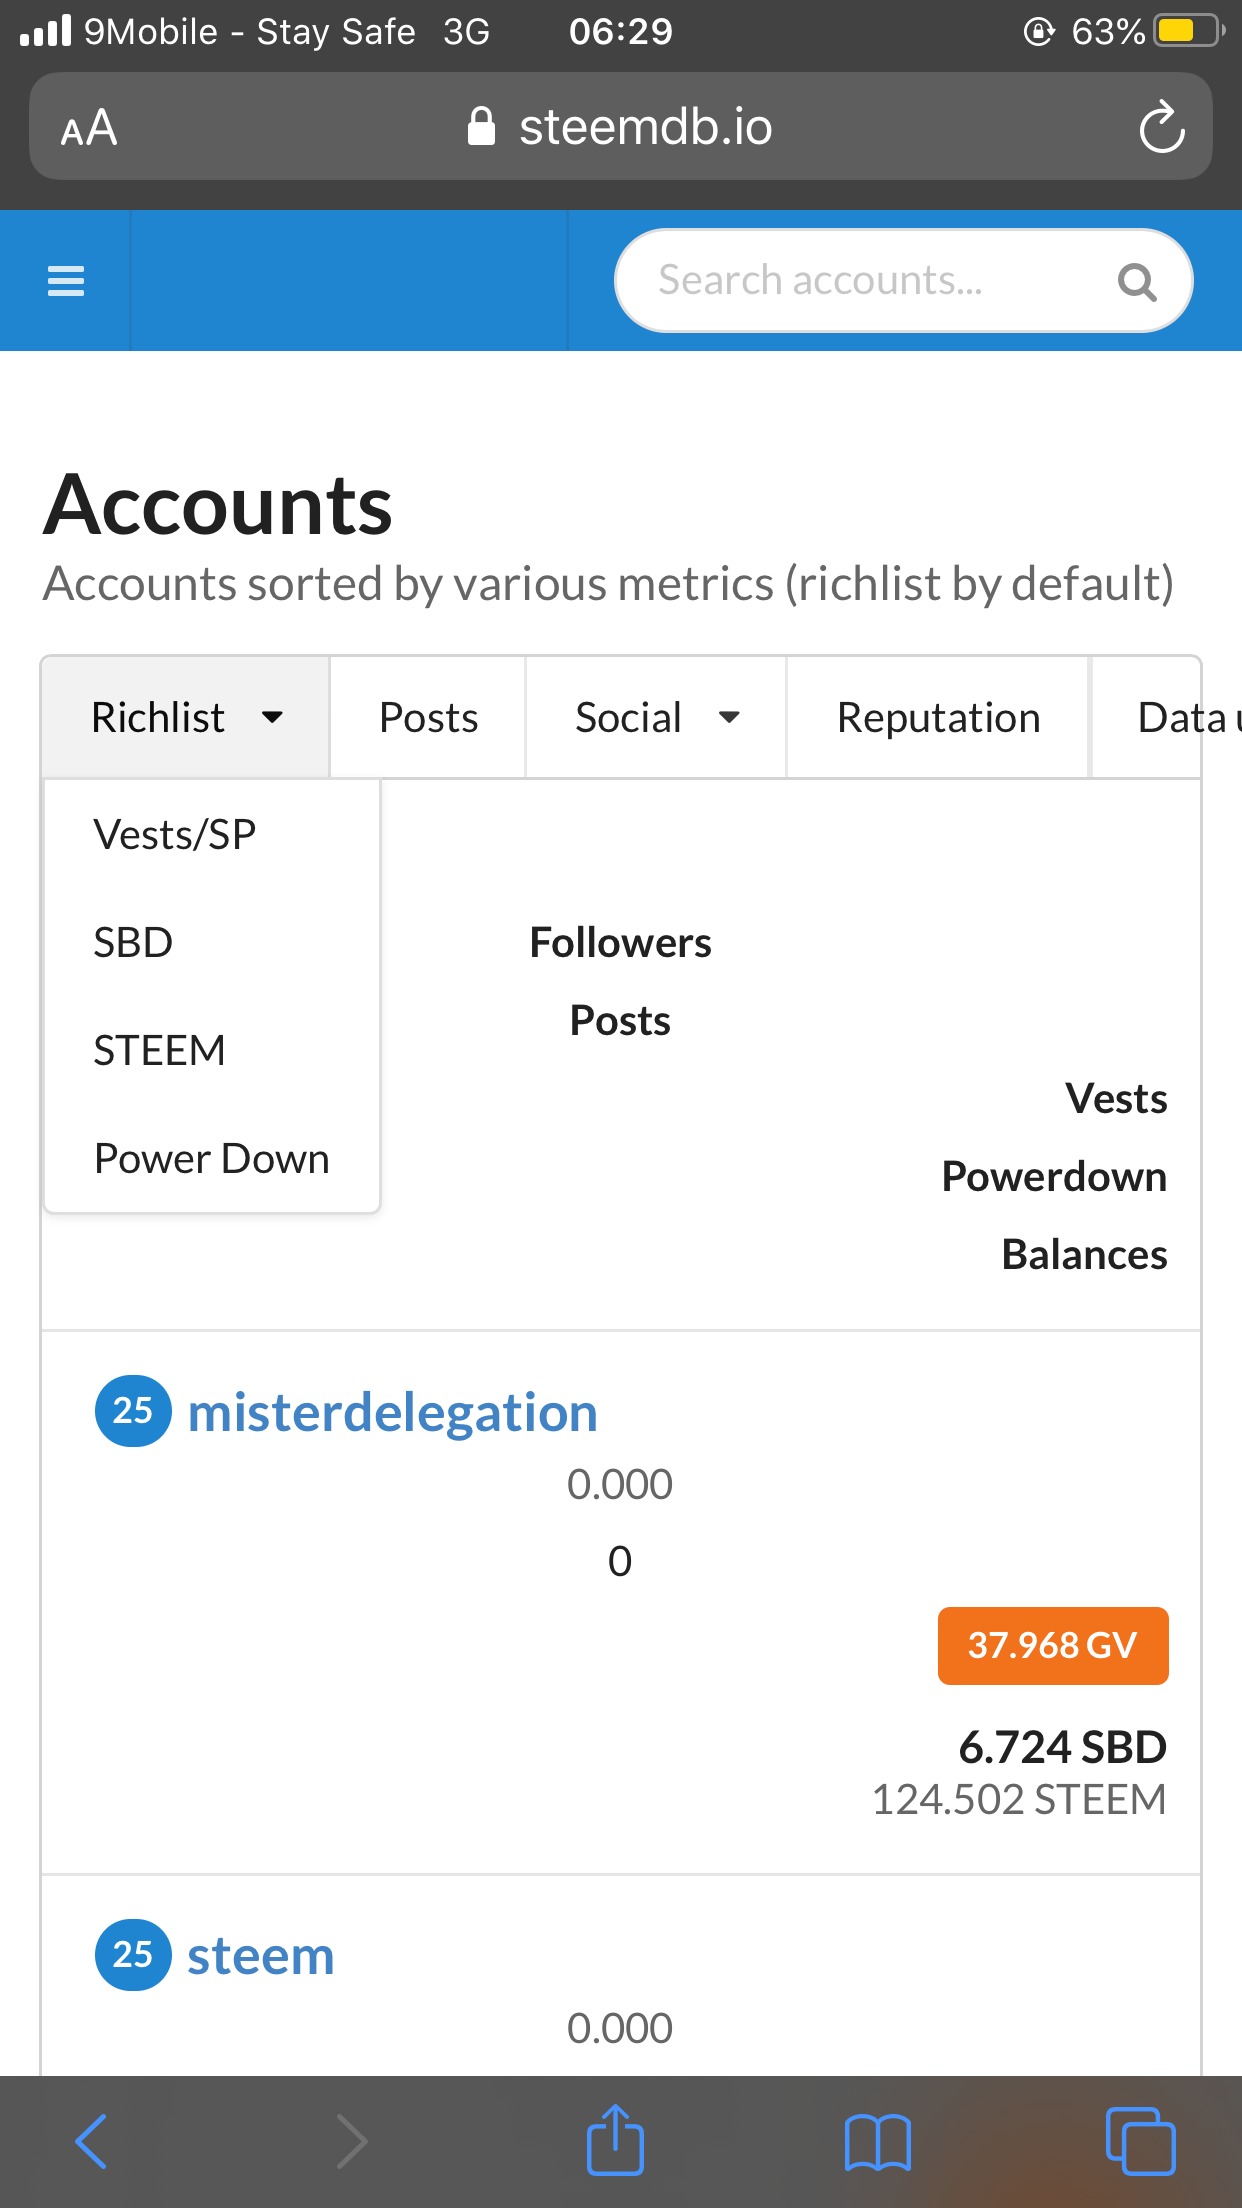Click reputation badge 25 beside misterdelegation
Viewport: 1242px width, 2208px height.
point(133,1411)
